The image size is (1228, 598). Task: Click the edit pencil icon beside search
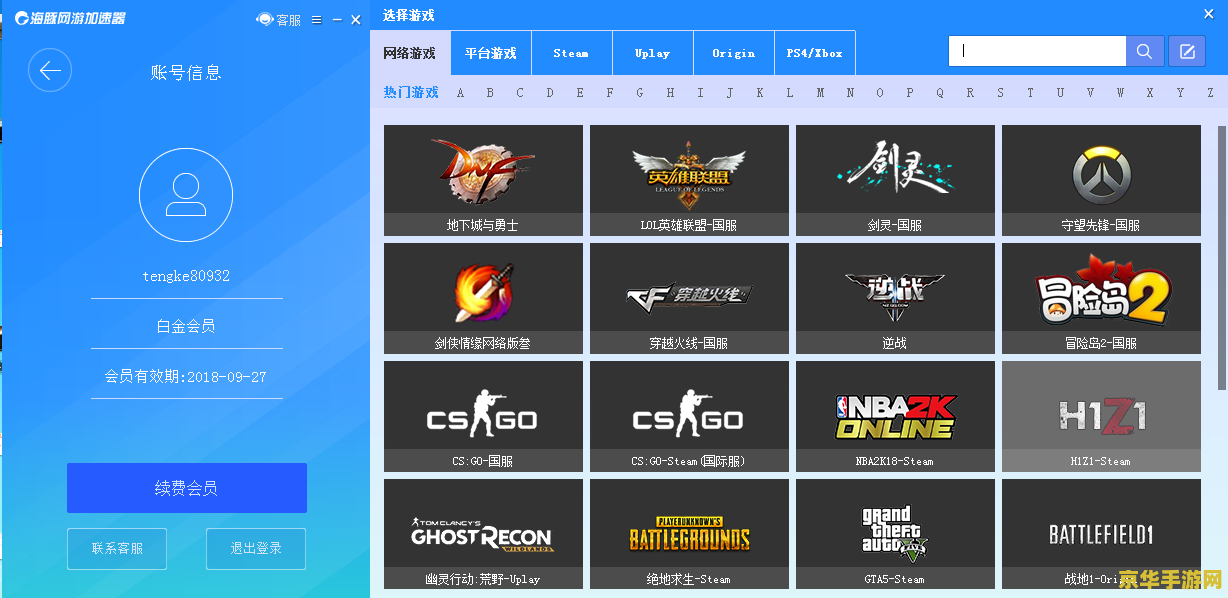click(x=1187, y=51)
